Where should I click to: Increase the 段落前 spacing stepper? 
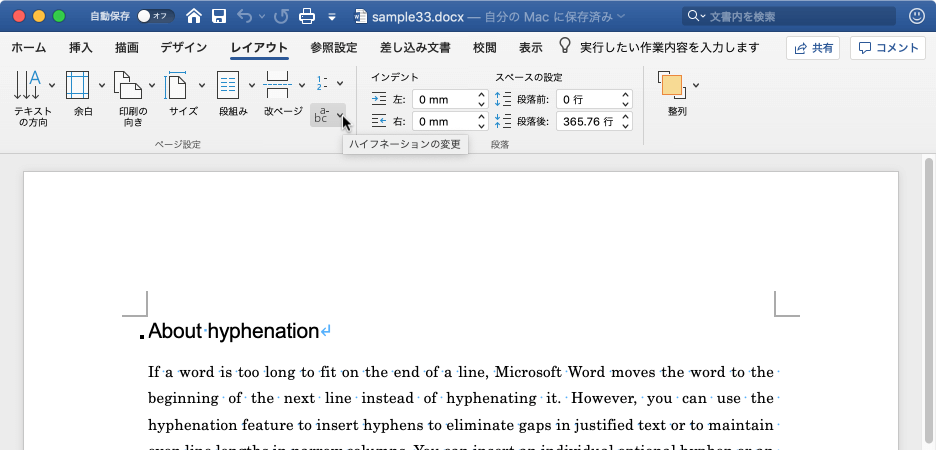(x=626, y=95)
